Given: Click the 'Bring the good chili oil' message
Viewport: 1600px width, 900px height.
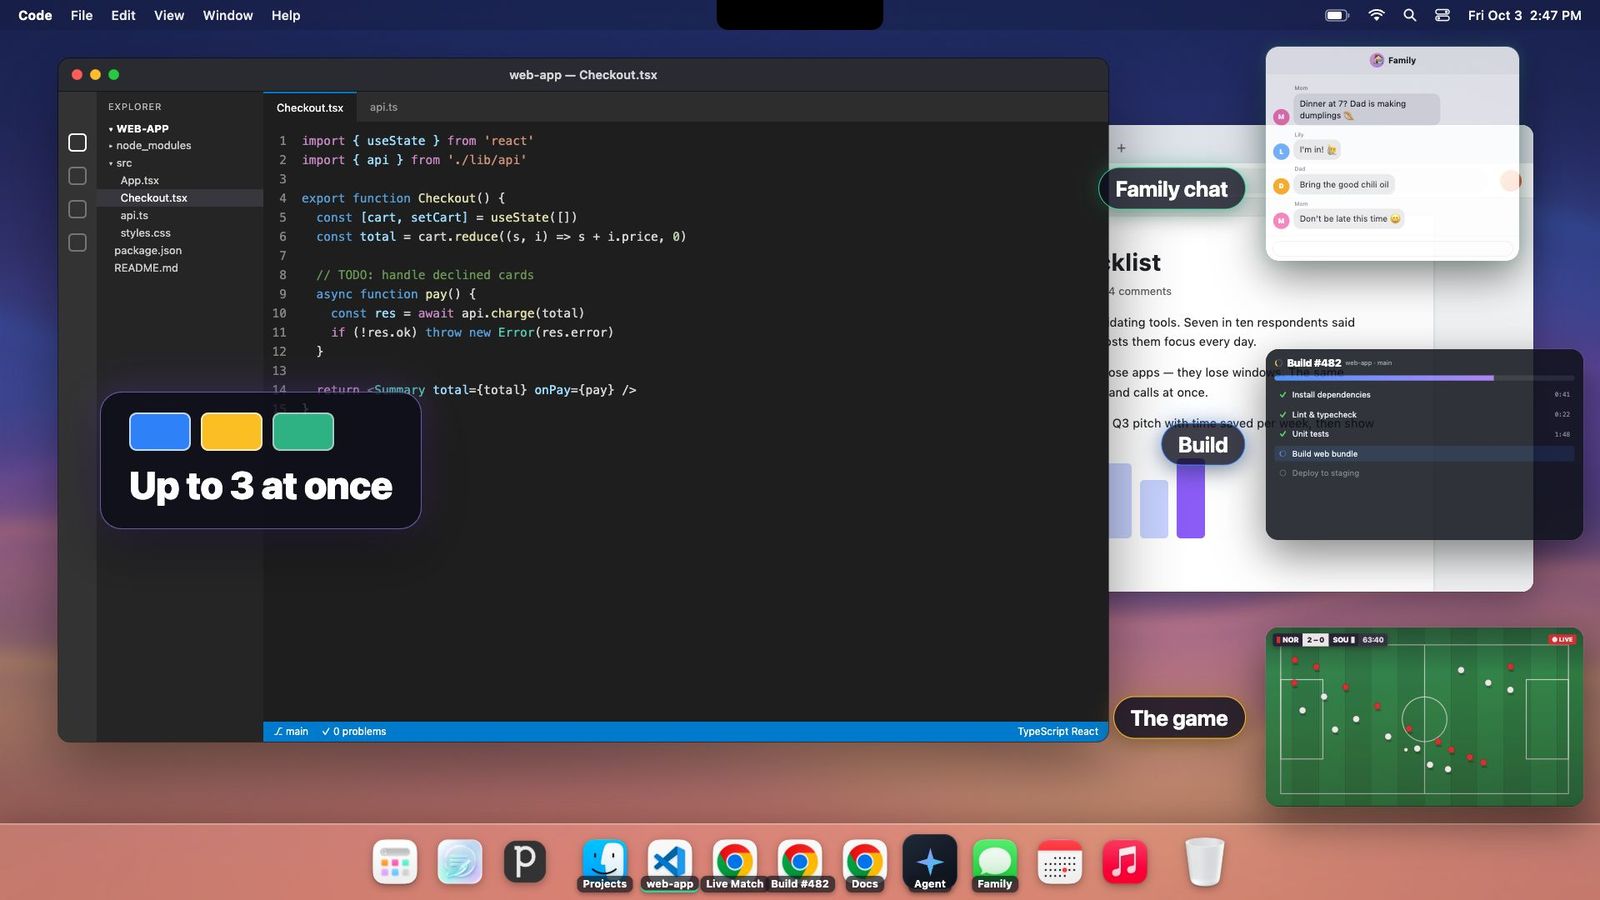Looking at the screenshot, I should (x=1344, y=185).
